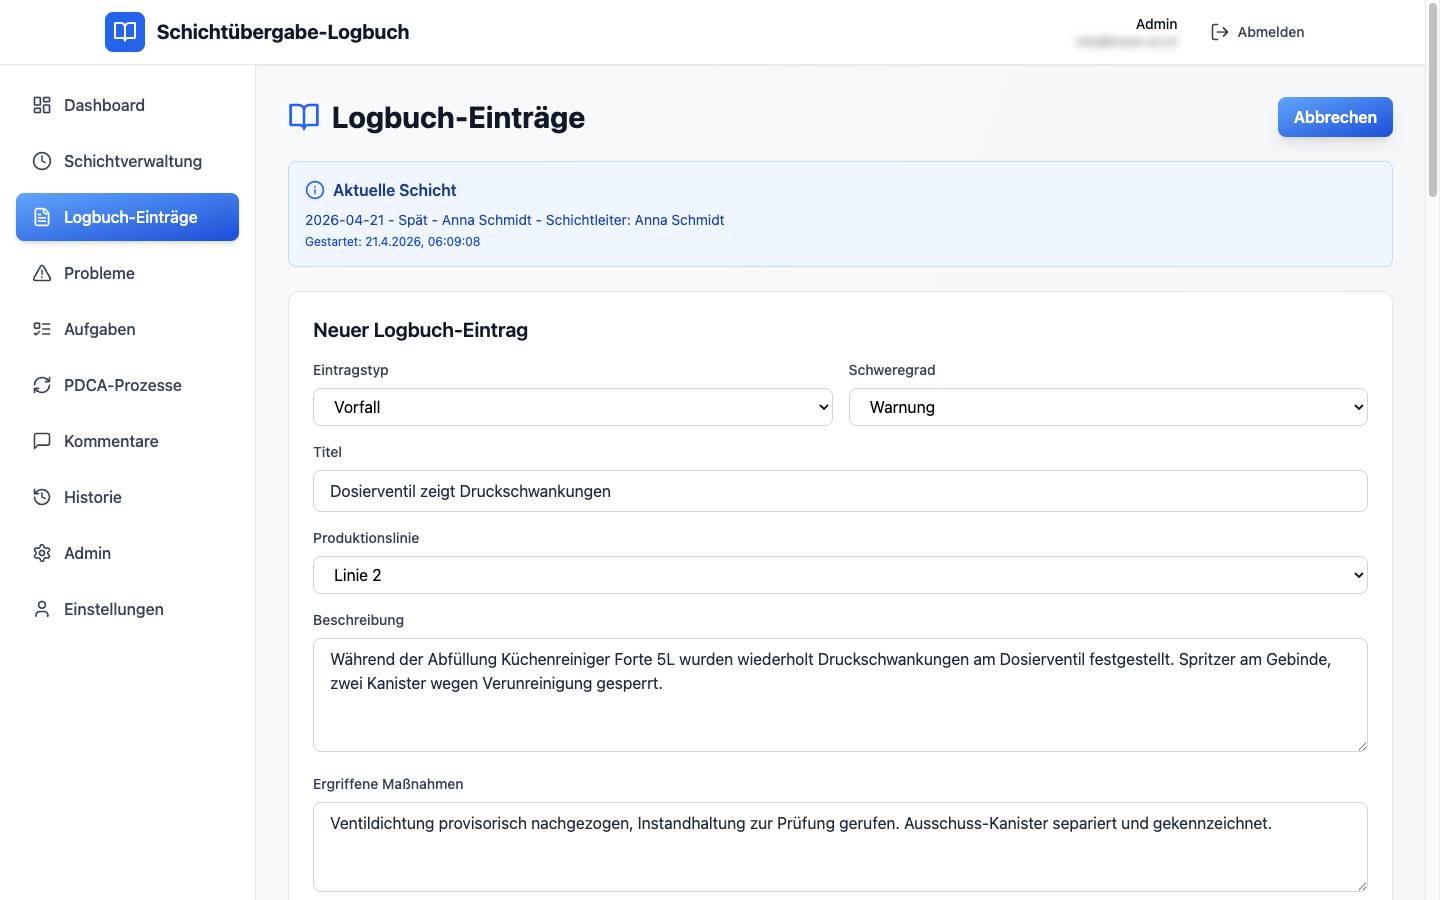Click the page's vertical scrollbar thumb
The height and width of the screenshot is (900, 1440).
tap(1432, 100)
